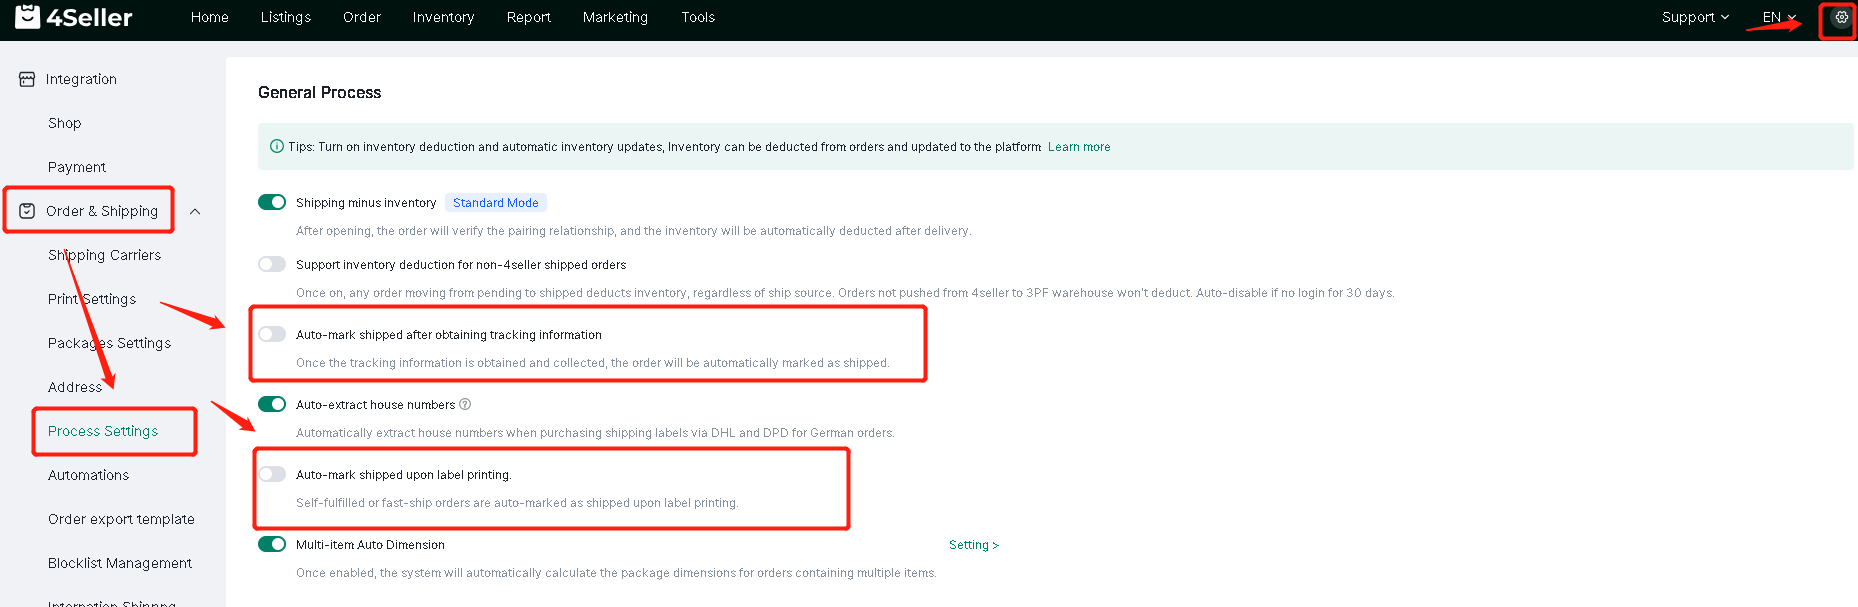This screenshot has width=1858, height=607.
Task: Disable Shipping minus inventory toggle
Action: coord(272,202)
